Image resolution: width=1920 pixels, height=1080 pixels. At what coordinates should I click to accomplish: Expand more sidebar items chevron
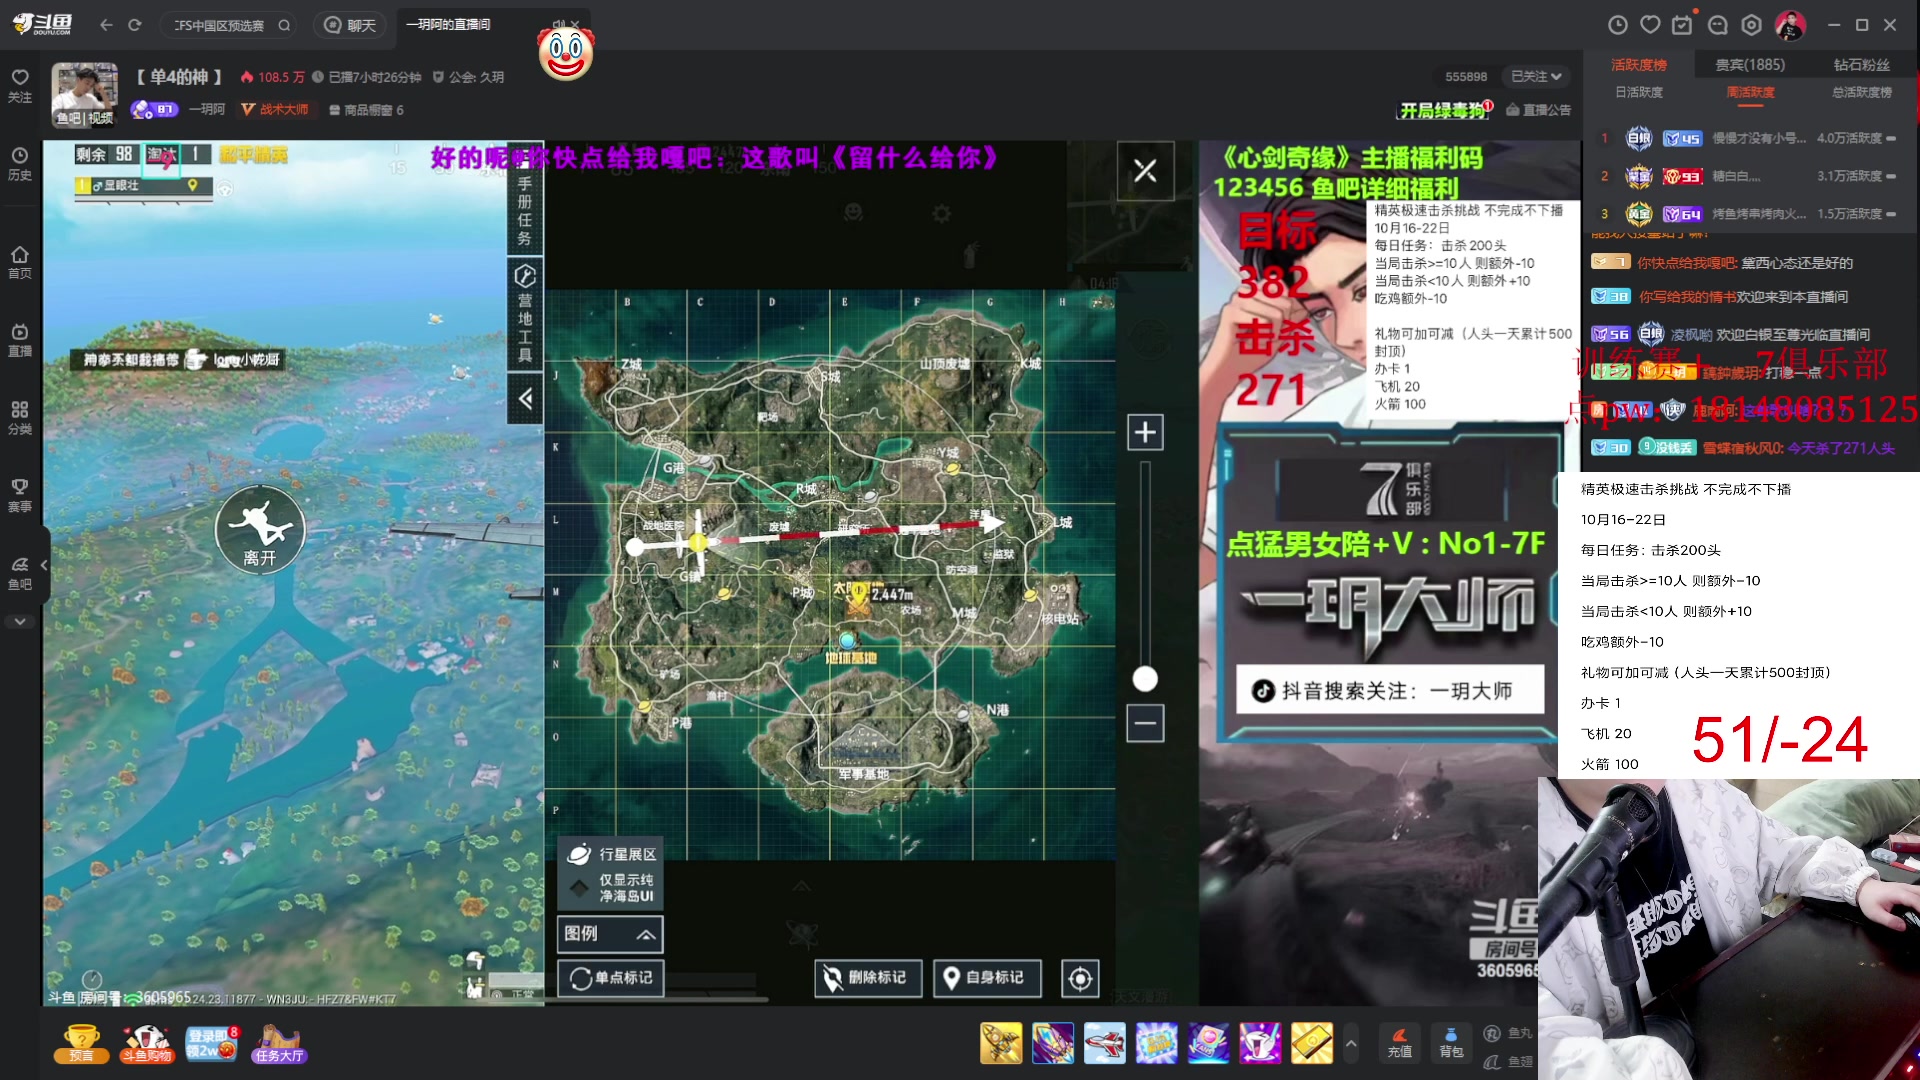[20, 622]
